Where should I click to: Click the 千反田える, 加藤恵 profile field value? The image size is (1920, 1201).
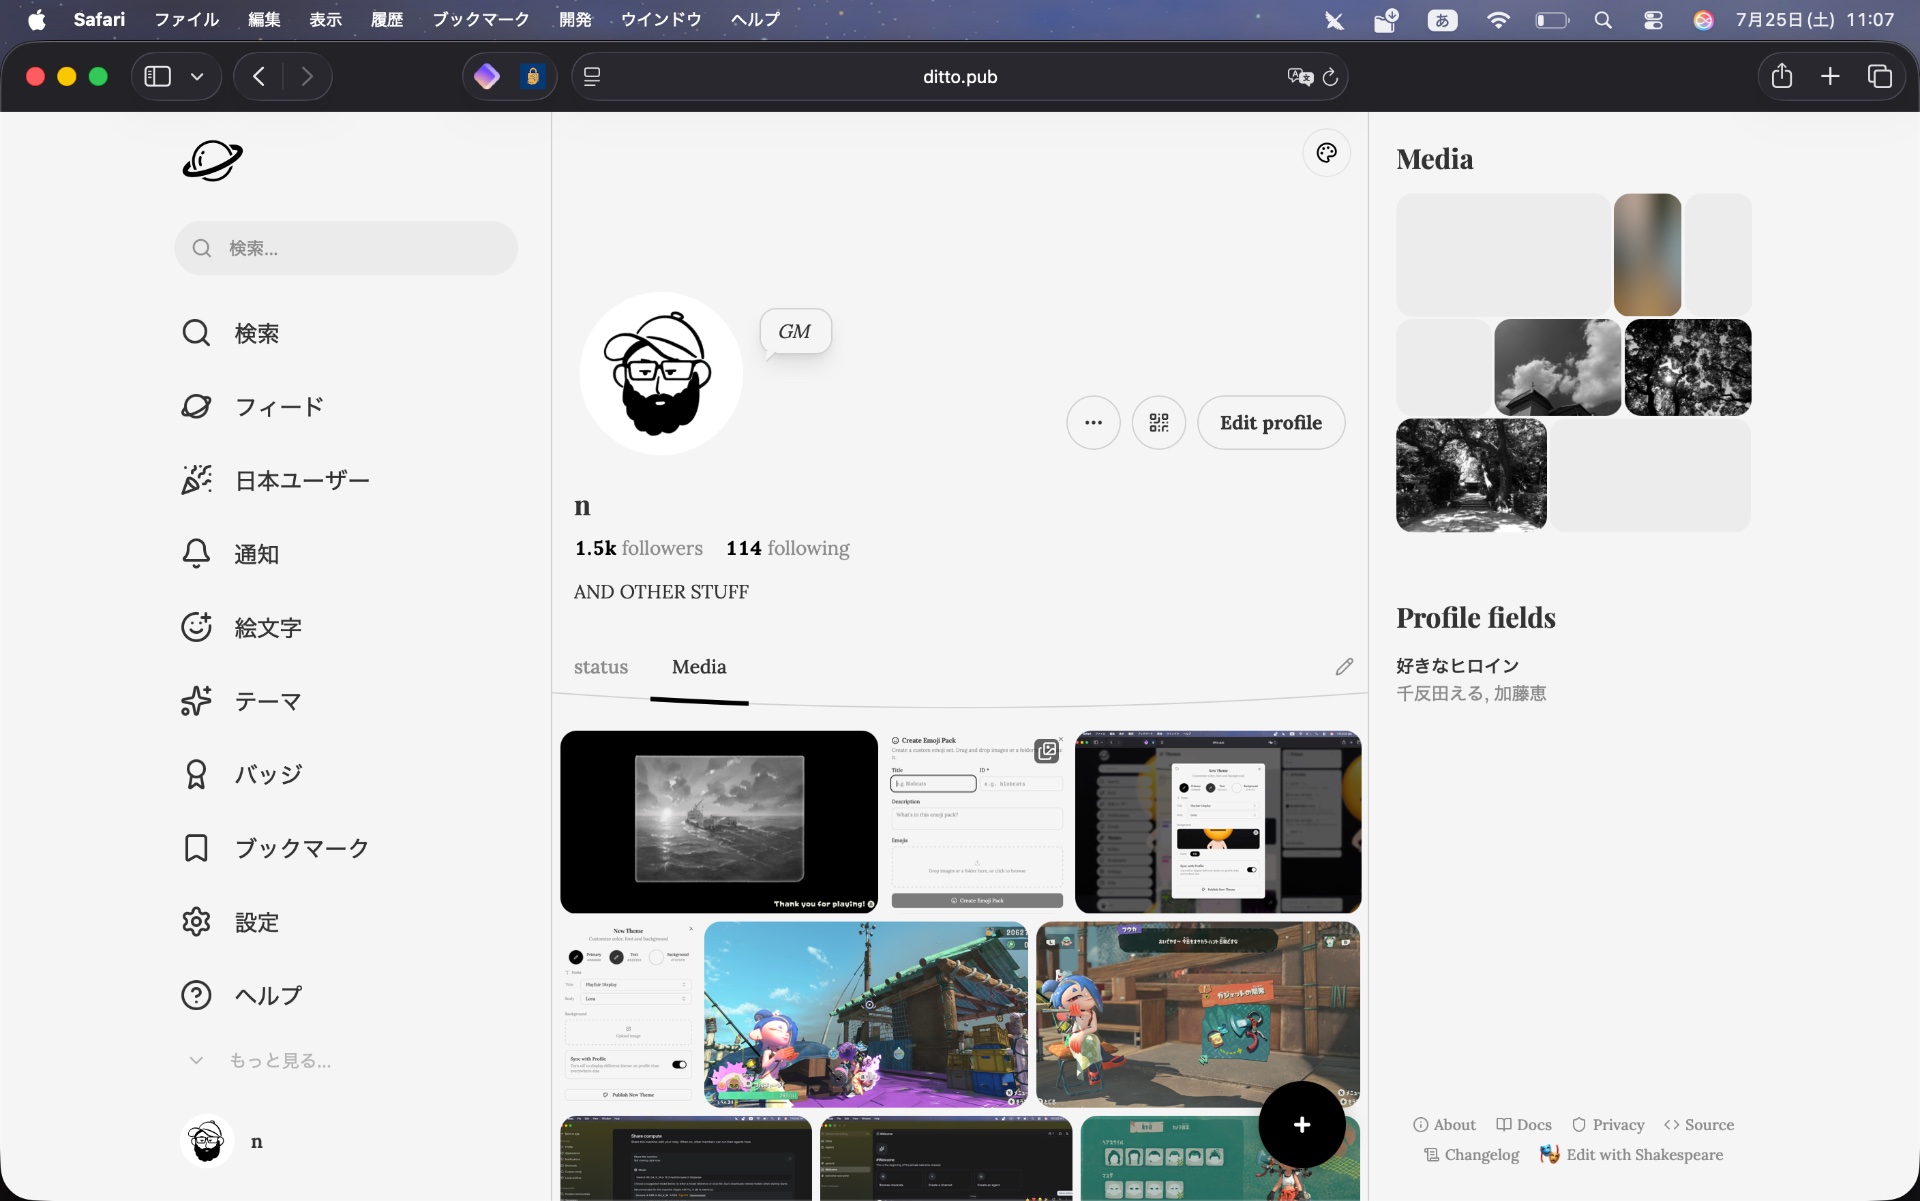1471,694
